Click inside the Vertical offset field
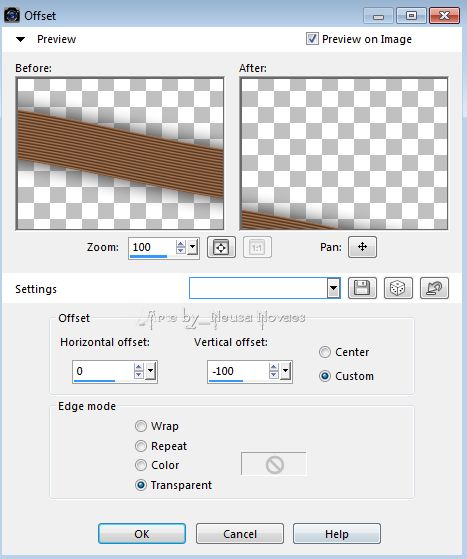This screenshot has height=559, width=467. 238,371
